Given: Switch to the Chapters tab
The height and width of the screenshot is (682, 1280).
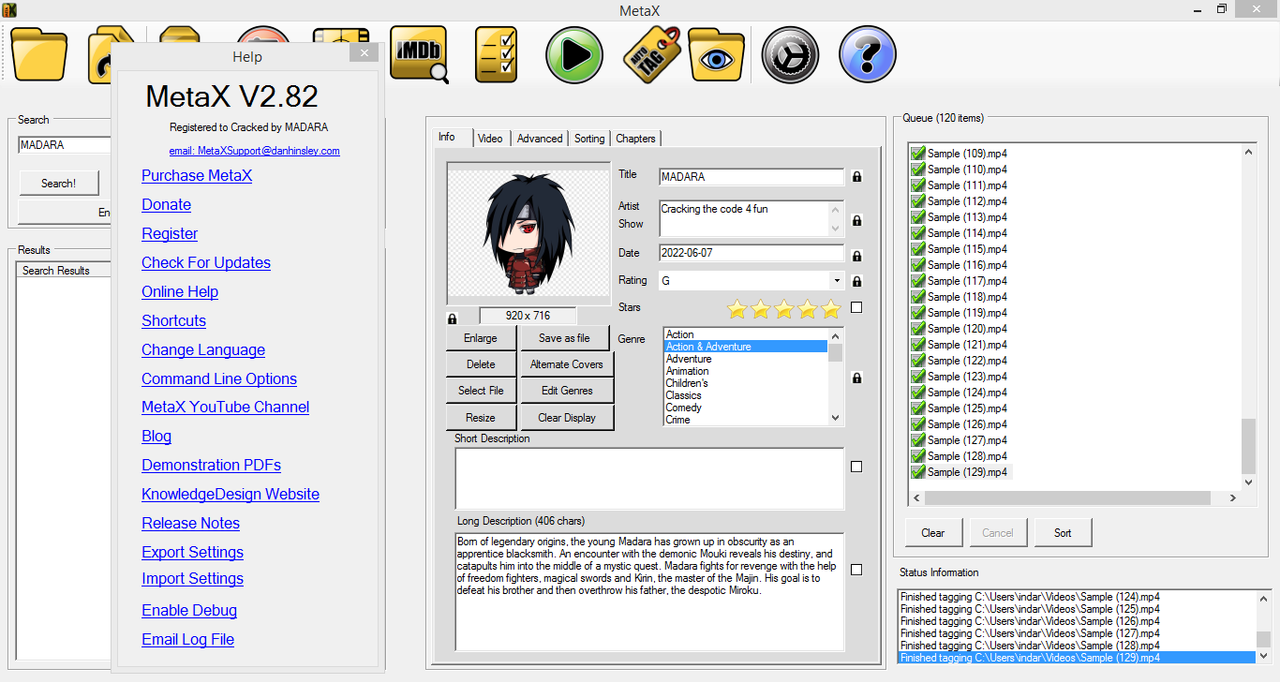Looking at the screenshot, I should 636,138.
